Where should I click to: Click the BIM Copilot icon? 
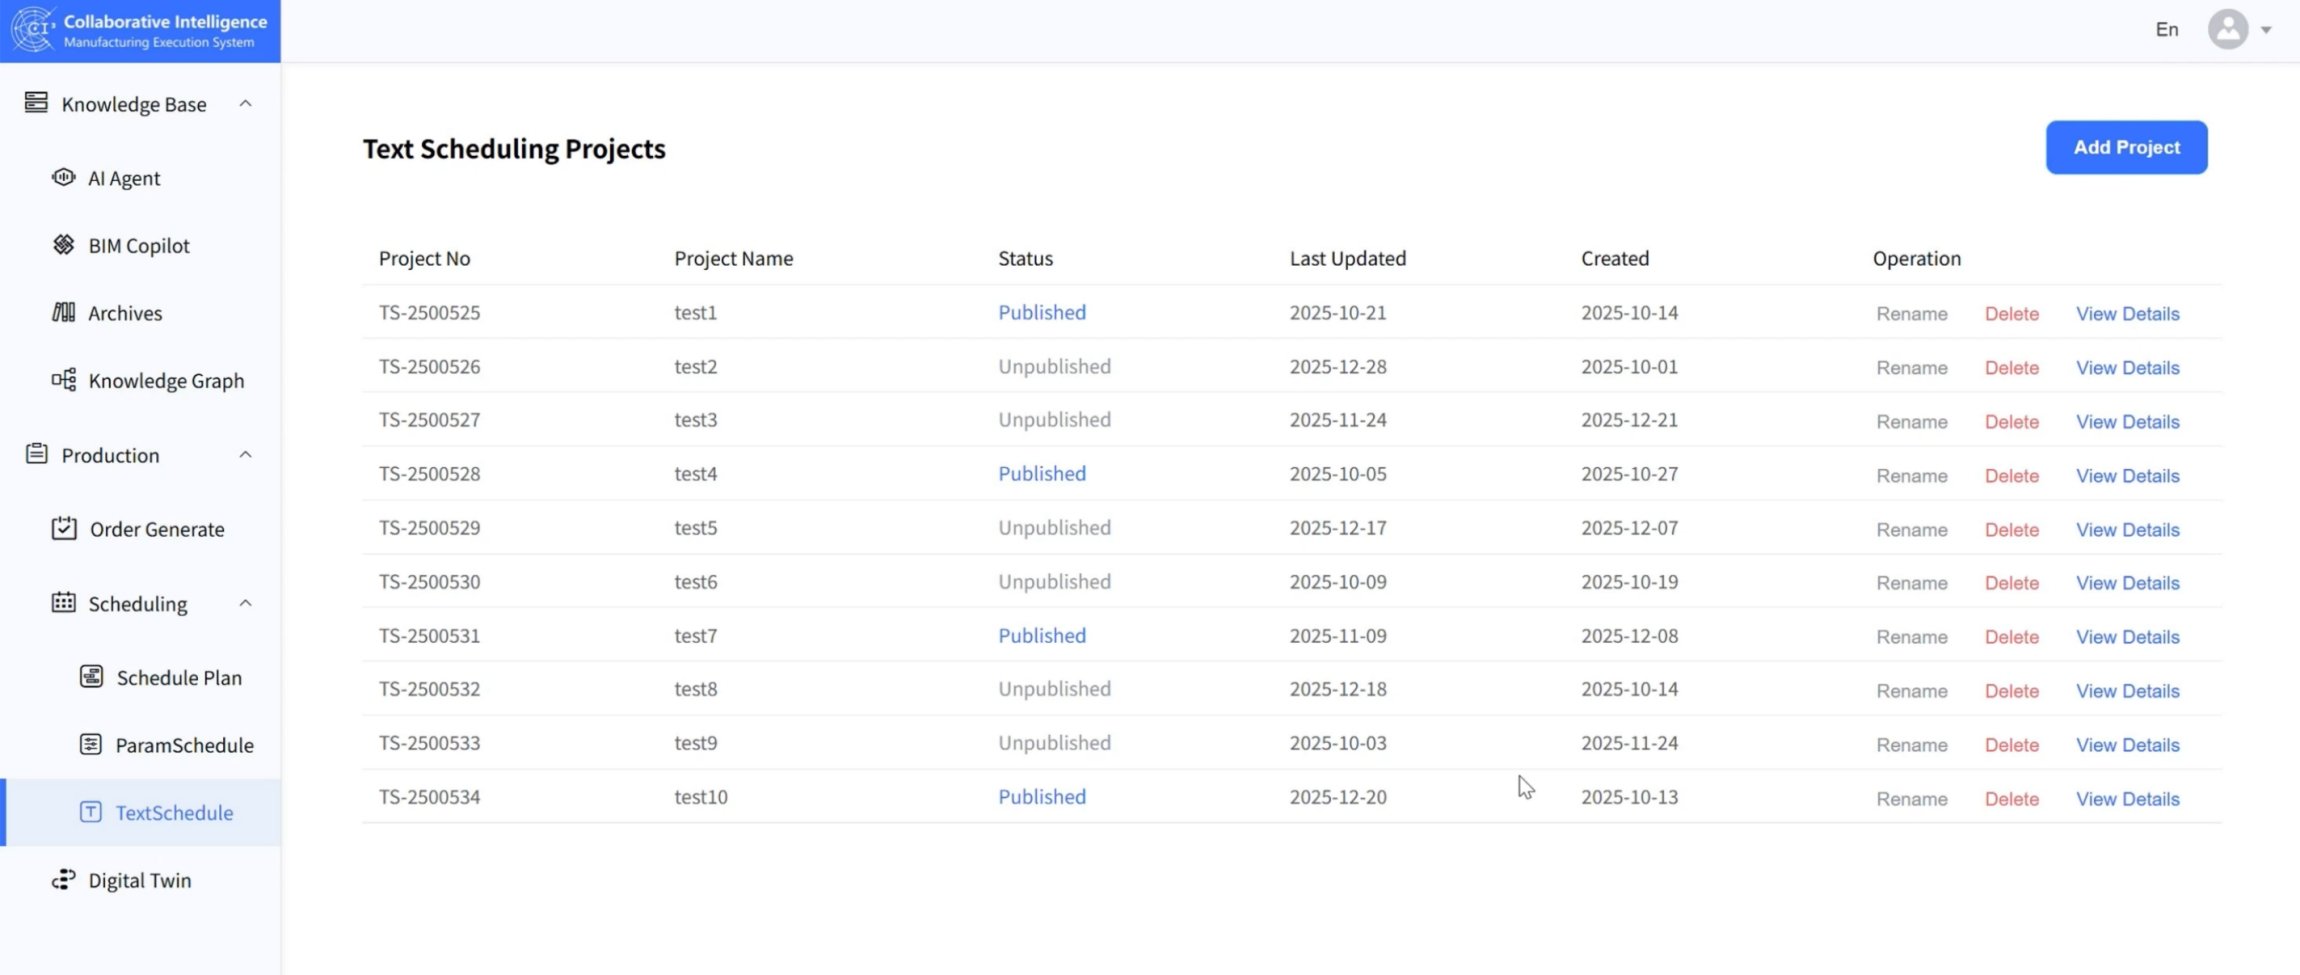(63, 245)
